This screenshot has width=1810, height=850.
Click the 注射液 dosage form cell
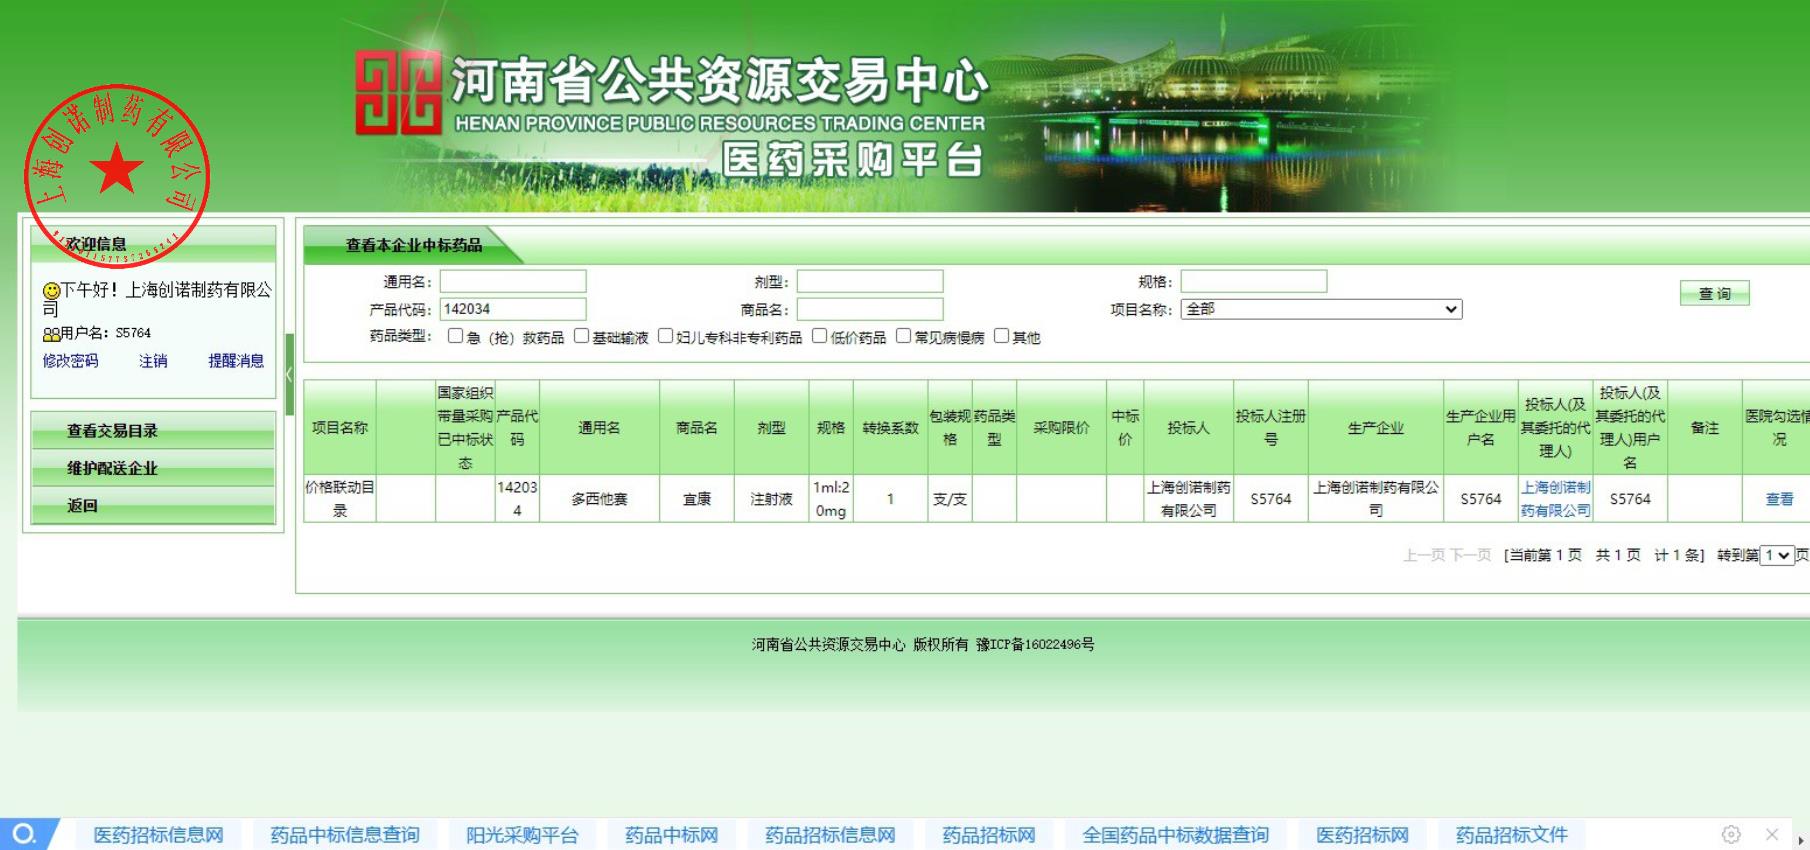tap(771, 499)
